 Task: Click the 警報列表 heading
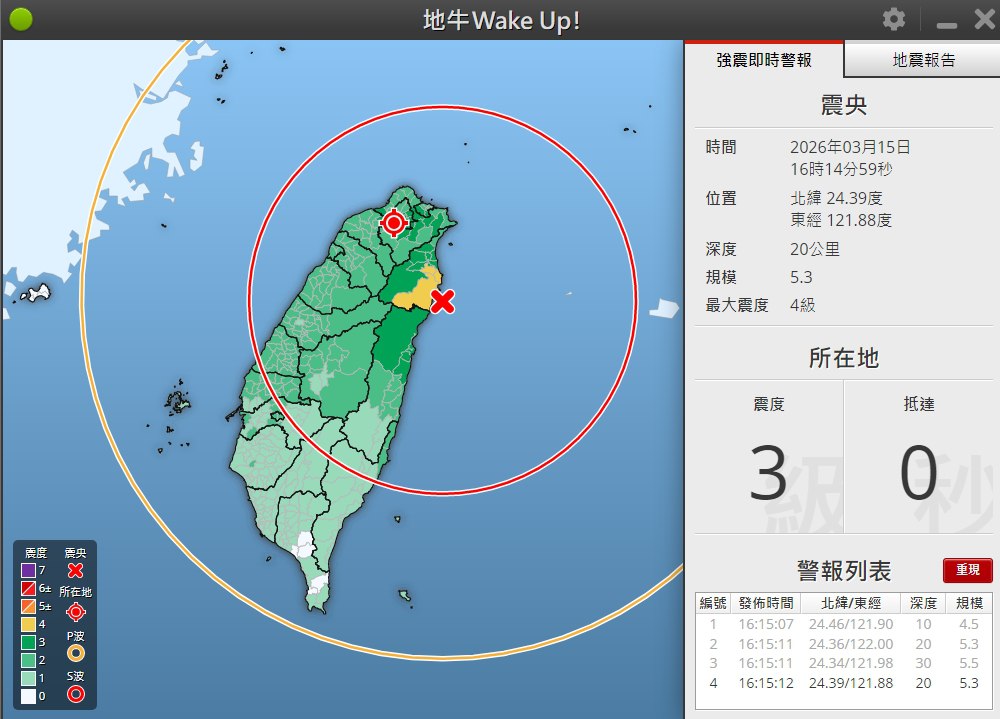click(x=843, y=570)
